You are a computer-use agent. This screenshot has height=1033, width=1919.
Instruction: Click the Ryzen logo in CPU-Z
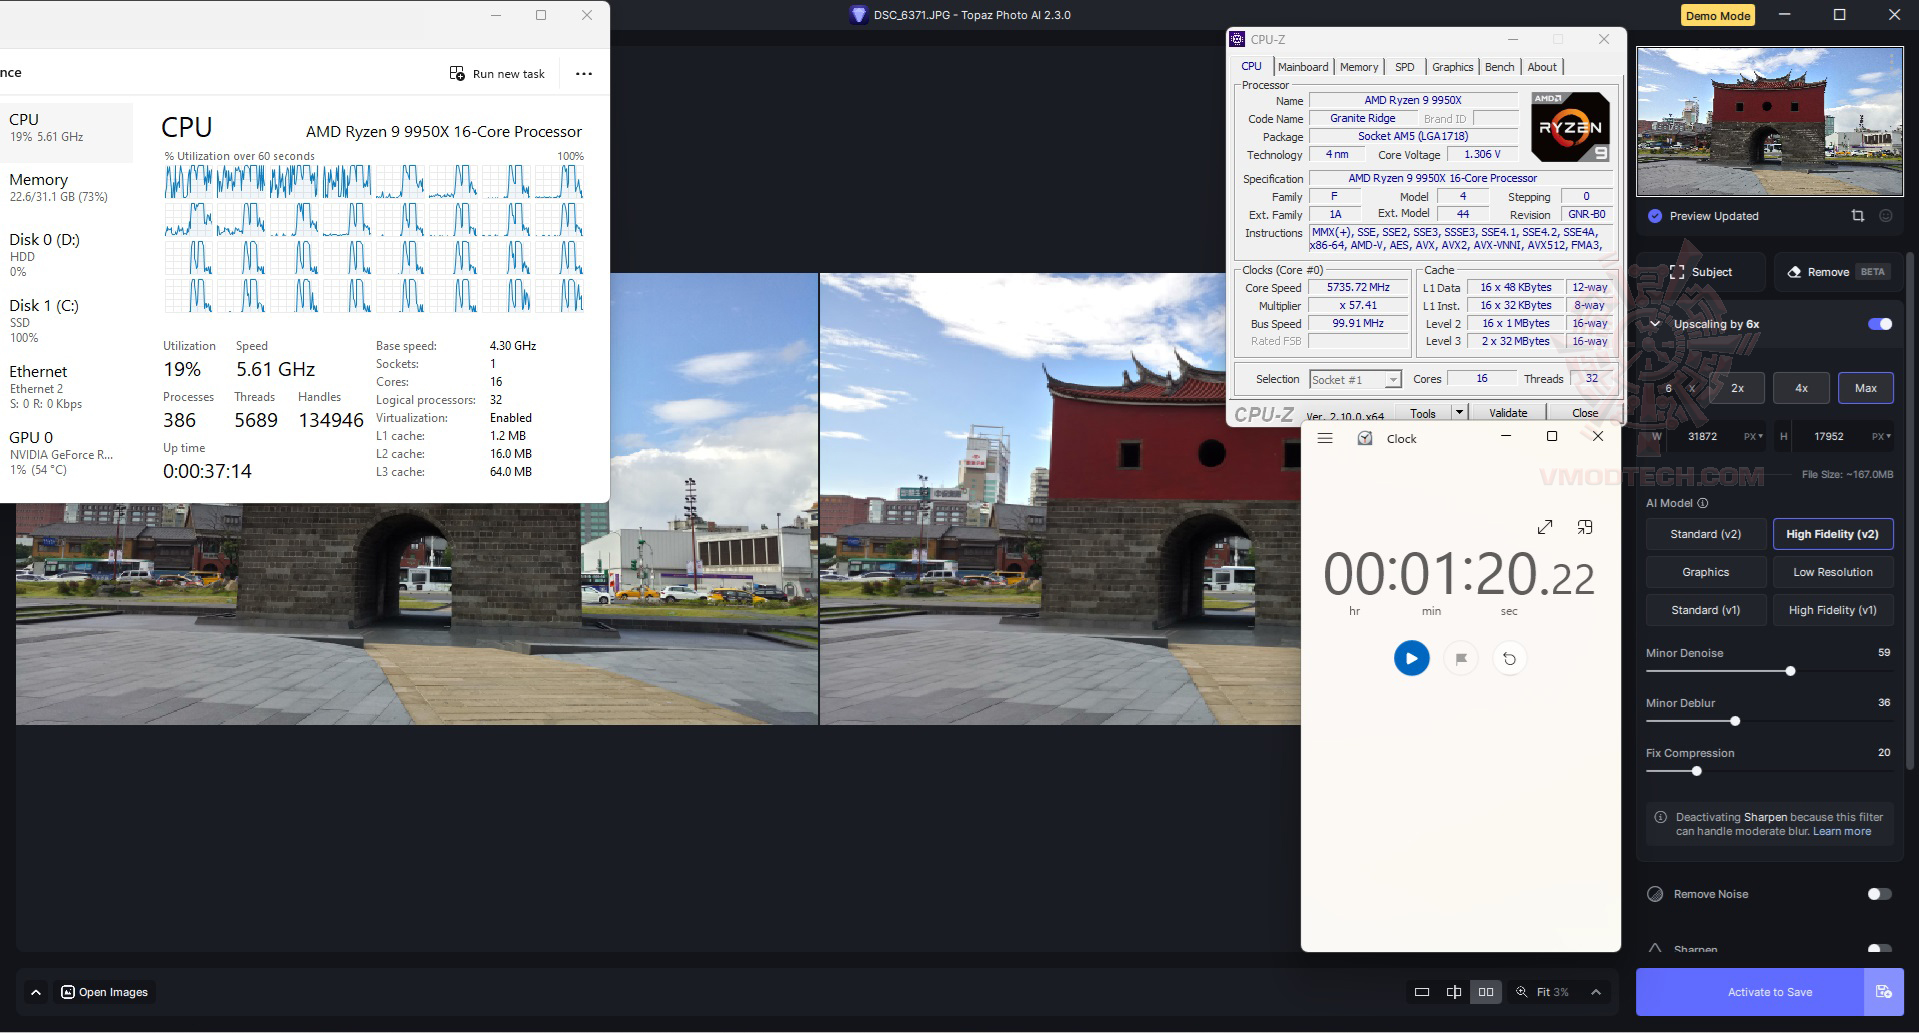(1570, 126)
